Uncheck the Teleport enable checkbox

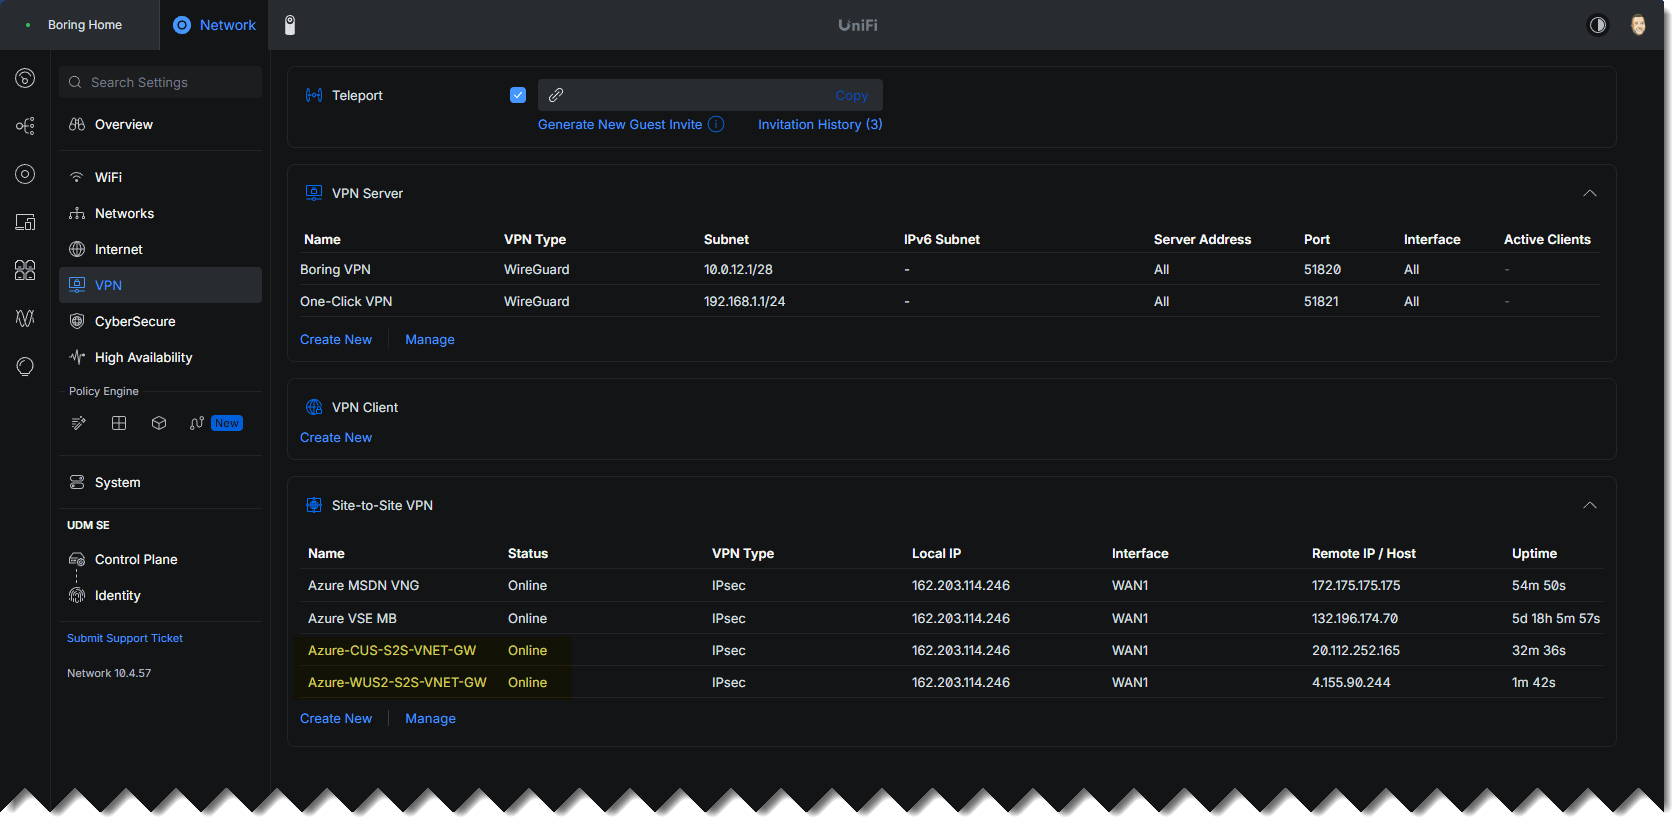pos(518,95)
